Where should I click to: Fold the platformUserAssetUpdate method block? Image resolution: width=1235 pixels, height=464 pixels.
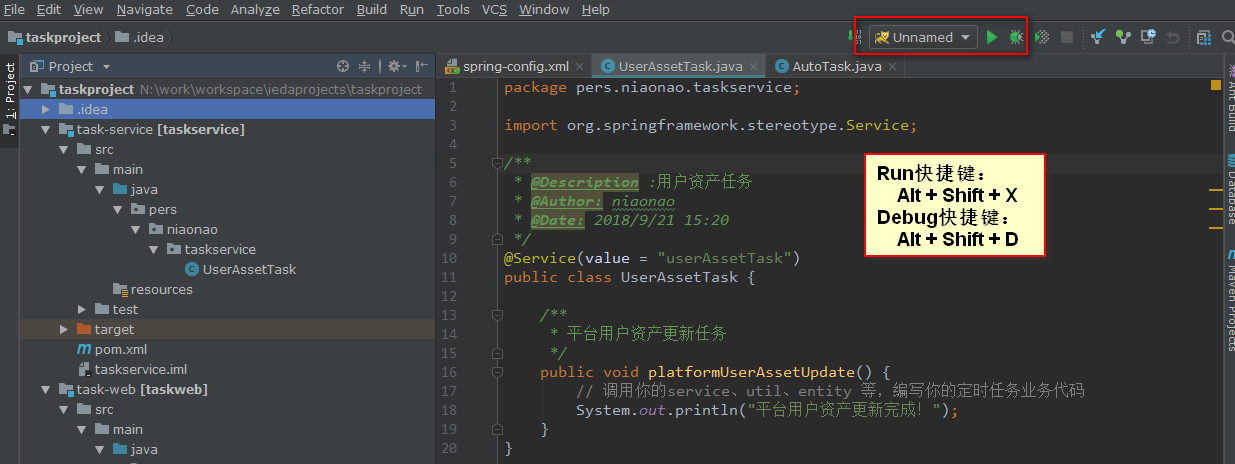click(x=497, y=371)
